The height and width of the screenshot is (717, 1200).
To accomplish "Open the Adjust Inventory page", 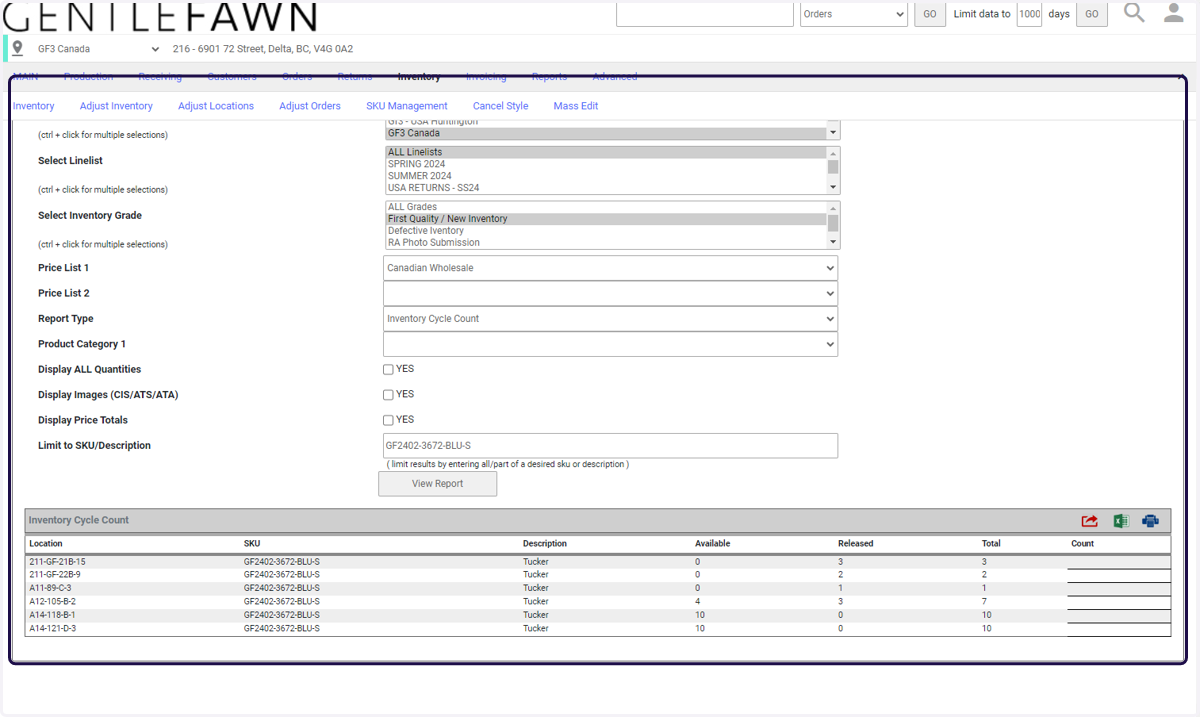I will click(x=116, y=106).
